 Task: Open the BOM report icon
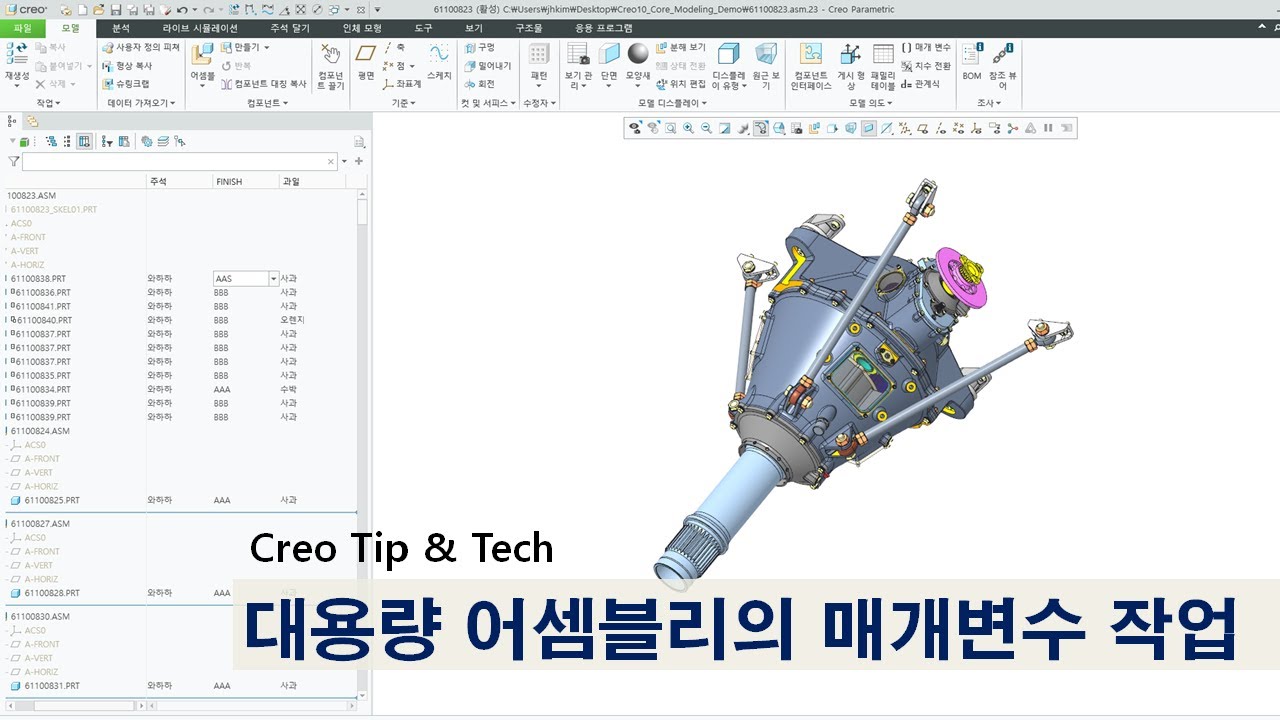tap(972, 61)
